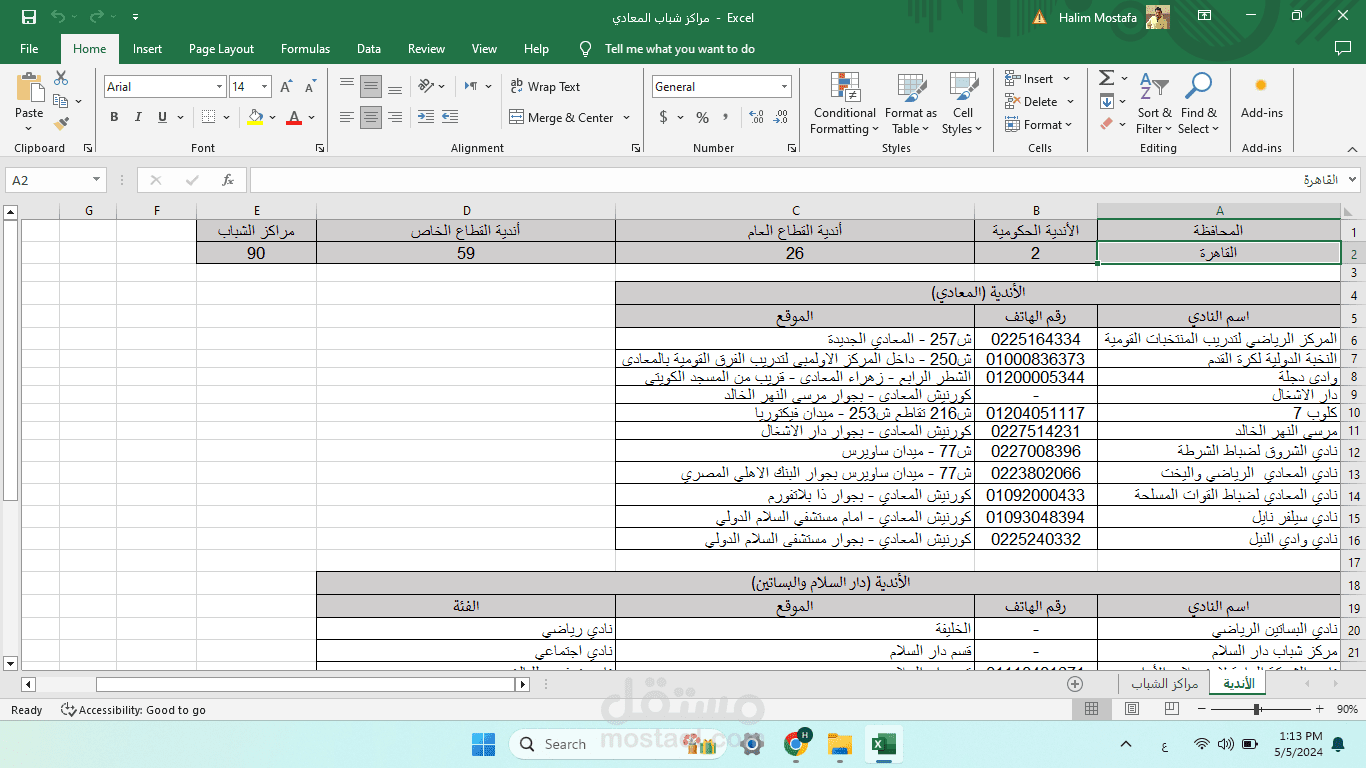Increase font size with larger A

coord(286,87)
